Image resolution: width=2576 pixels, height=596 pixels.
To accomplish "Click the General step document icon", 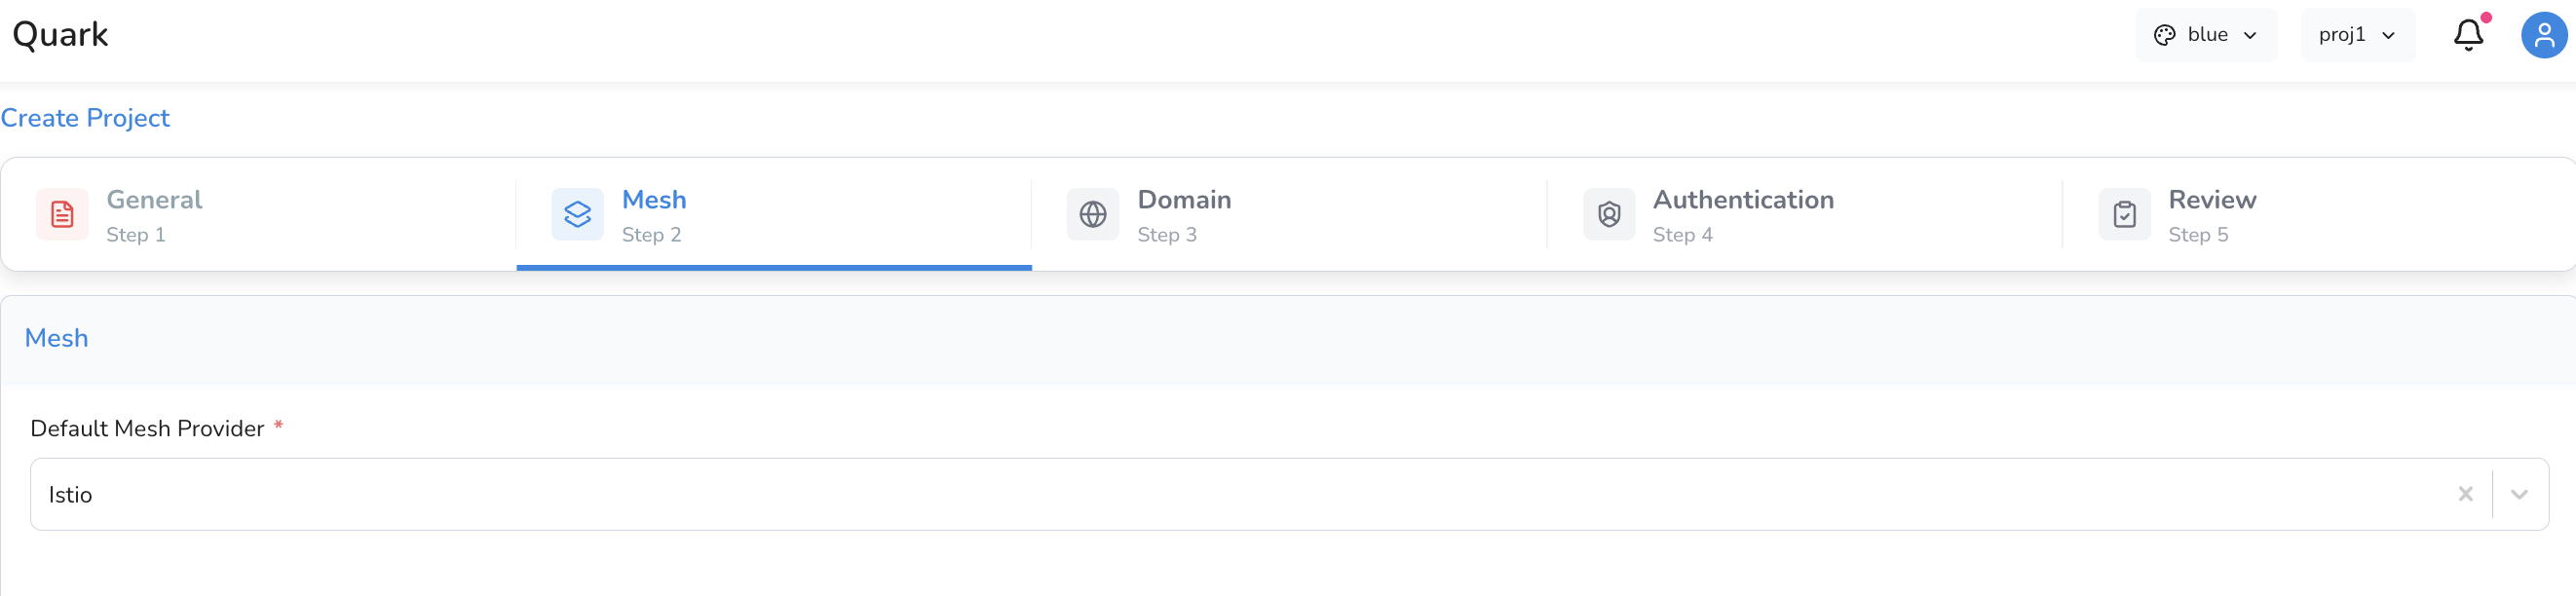I will [62, 214].
